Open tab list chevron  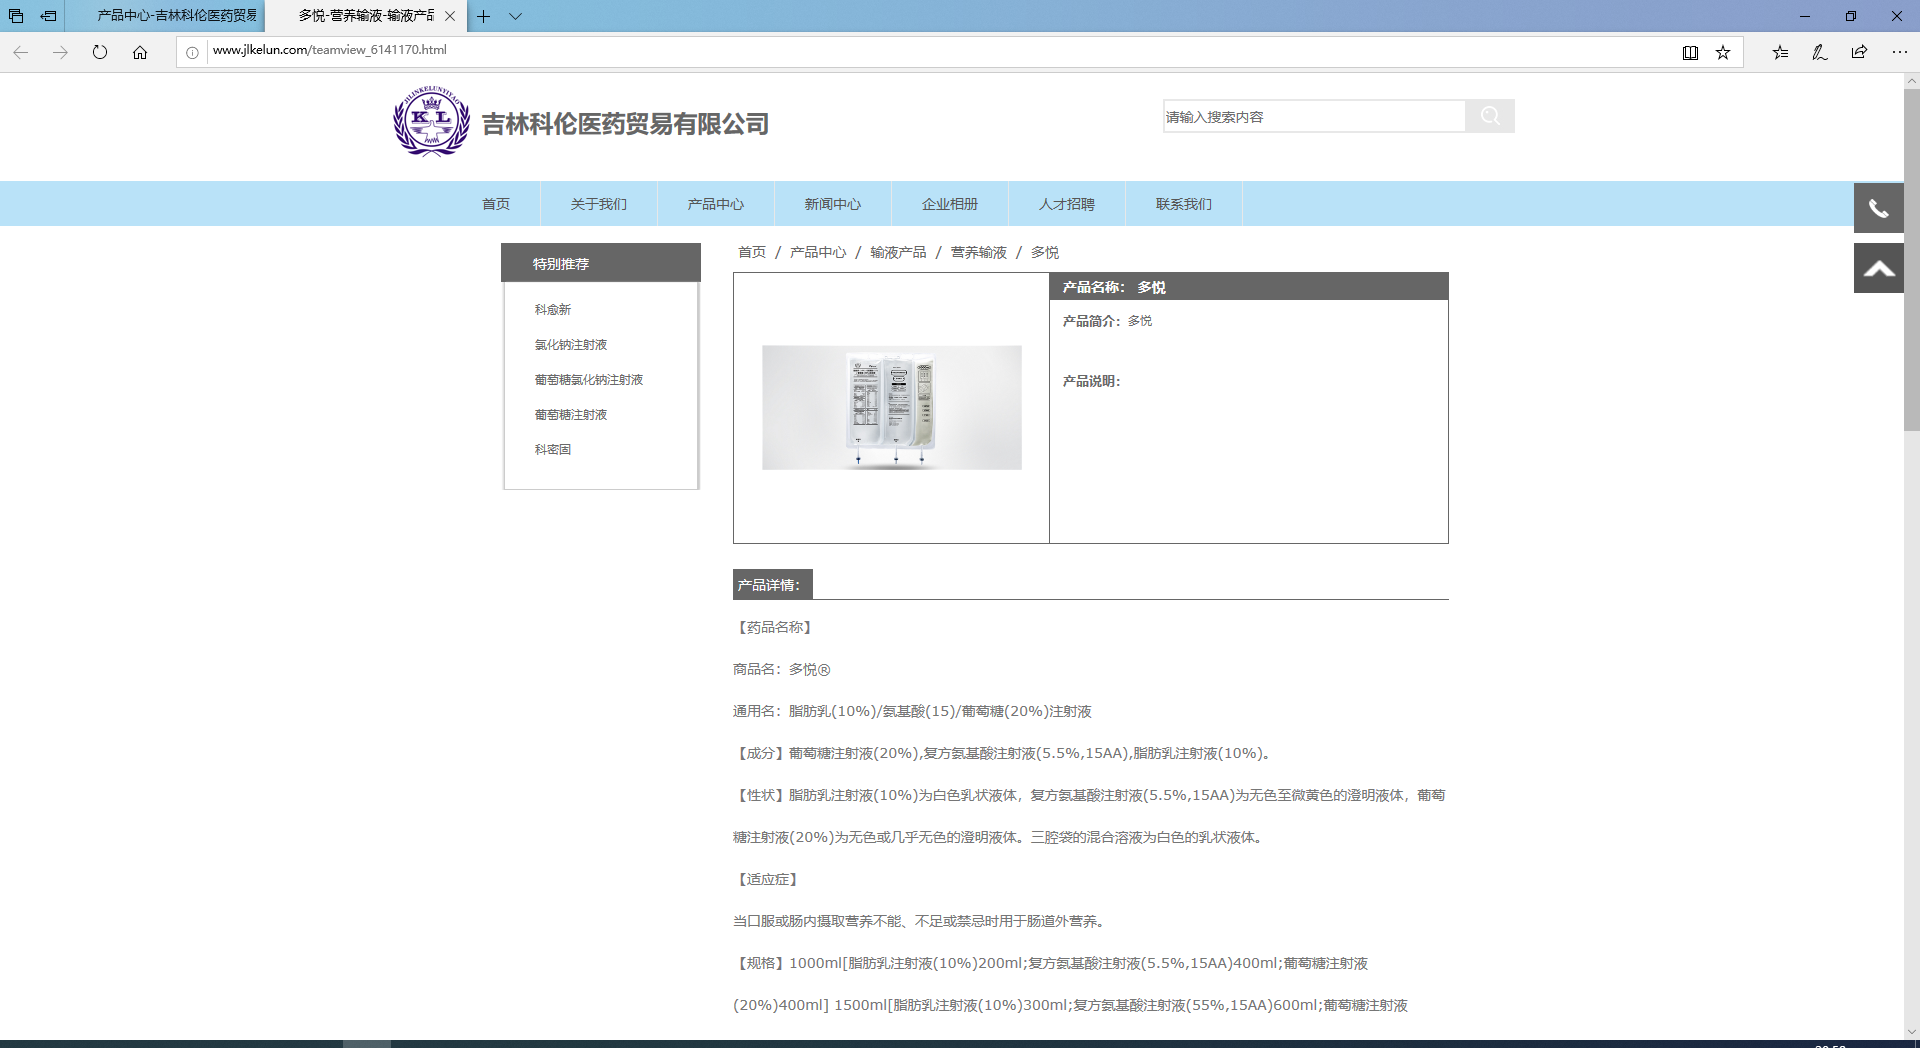pos(515,16)
